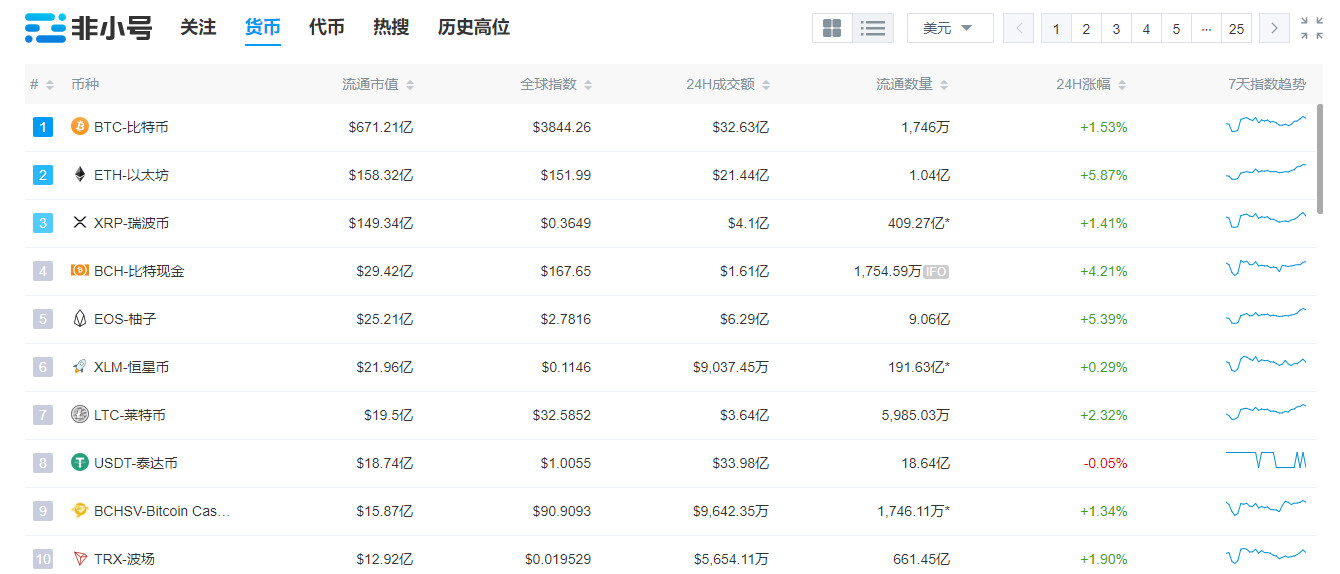Open the 美元 currency dropdown
Screen dimensions: 1340x574
coord(950,28)
